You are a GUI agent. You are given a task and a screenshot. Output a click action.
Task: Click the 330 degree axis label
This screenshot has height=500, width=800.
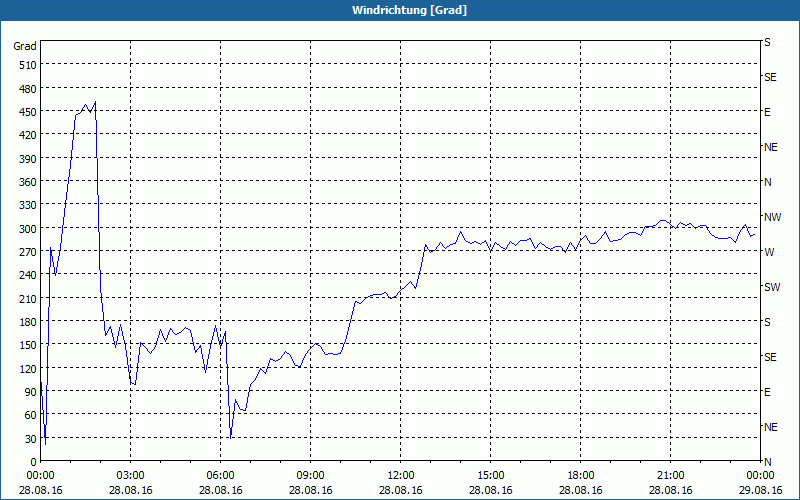coord(28,205)
